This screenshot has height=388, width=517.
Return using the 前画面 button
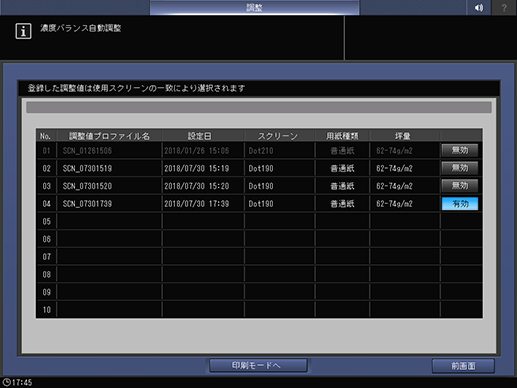click(463, 366)
